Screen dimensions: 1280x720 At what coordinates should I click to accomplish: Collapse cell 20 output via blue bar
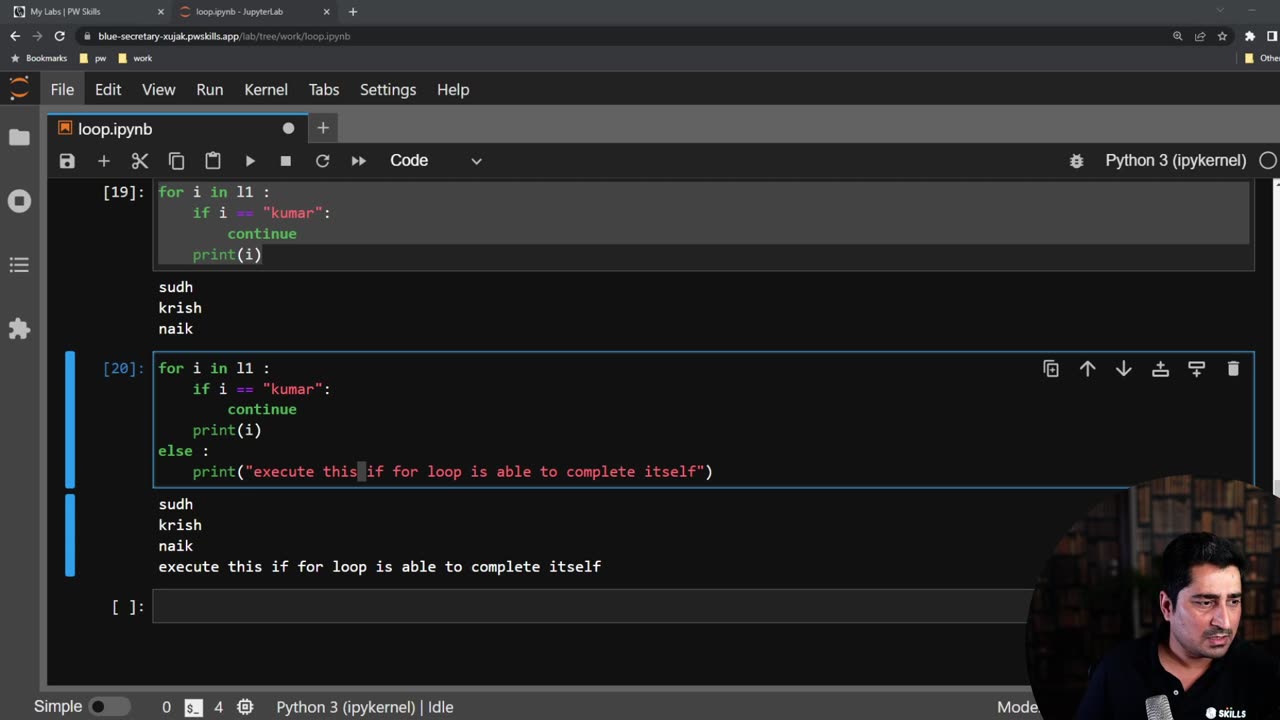tap(70, 535)
